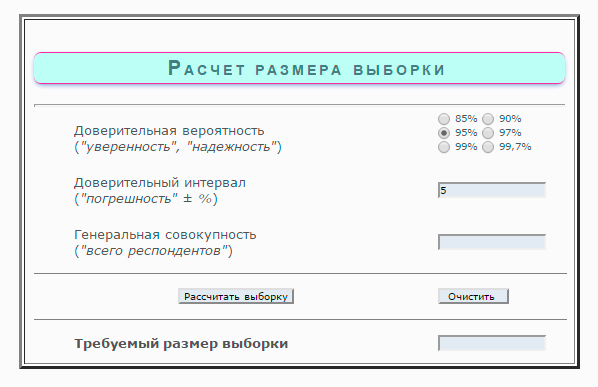Click the Очистить button

pos(473,296)
